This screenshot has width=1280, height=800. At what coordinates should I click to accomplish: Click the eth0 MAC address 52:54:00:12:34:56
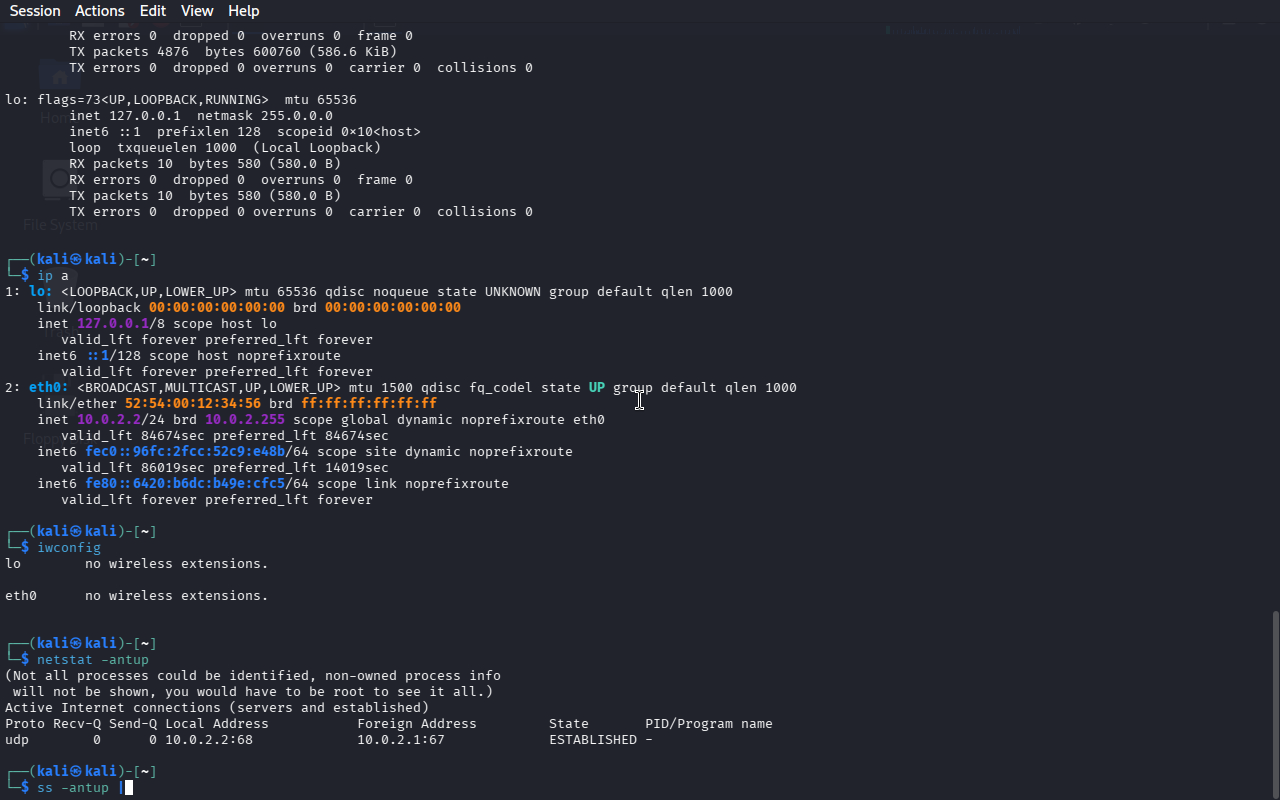click(193, 404)
